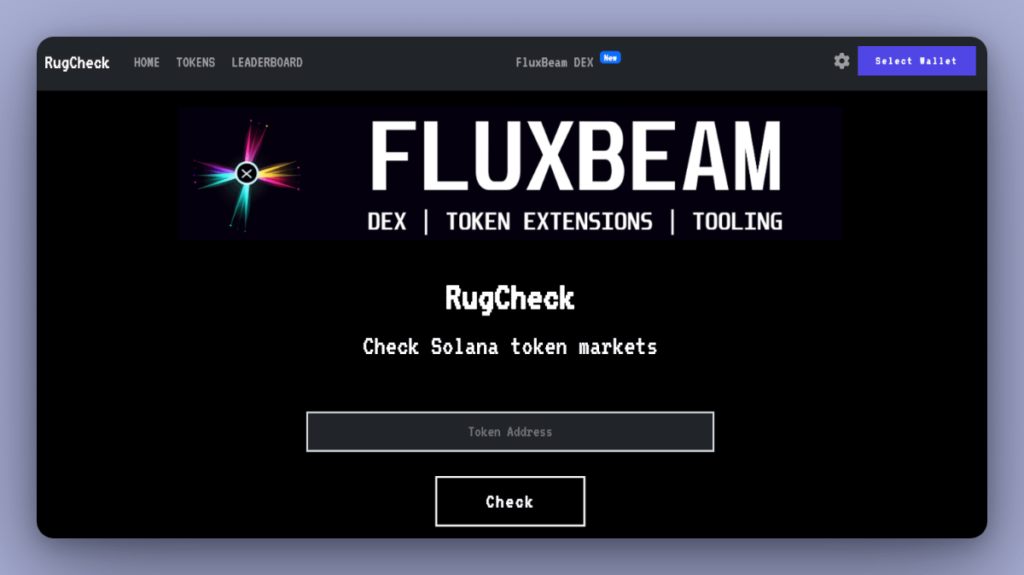1024x575 pixels.
Task: Click the RugCheck main heading
Action: click(510, 299)
